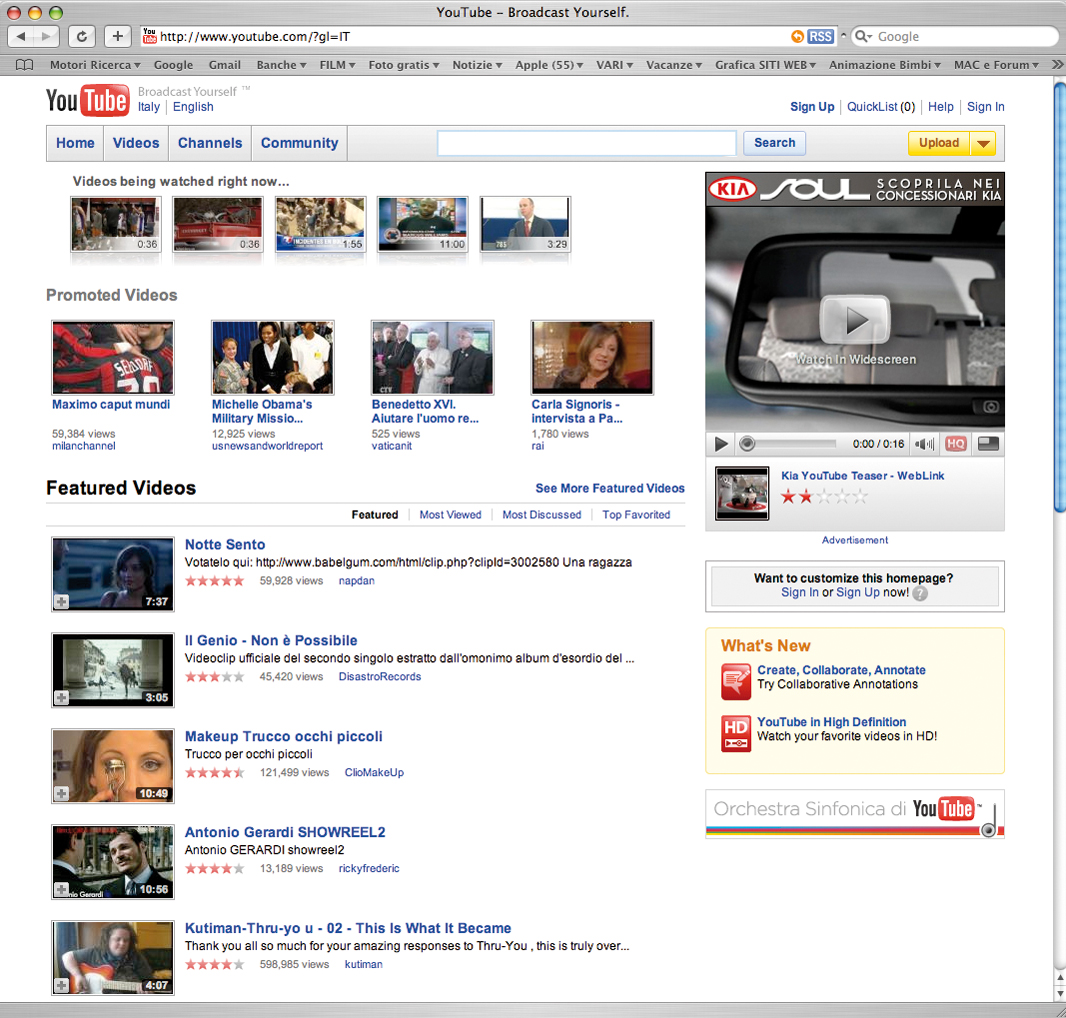Open the bookmarks book icon

24,65
